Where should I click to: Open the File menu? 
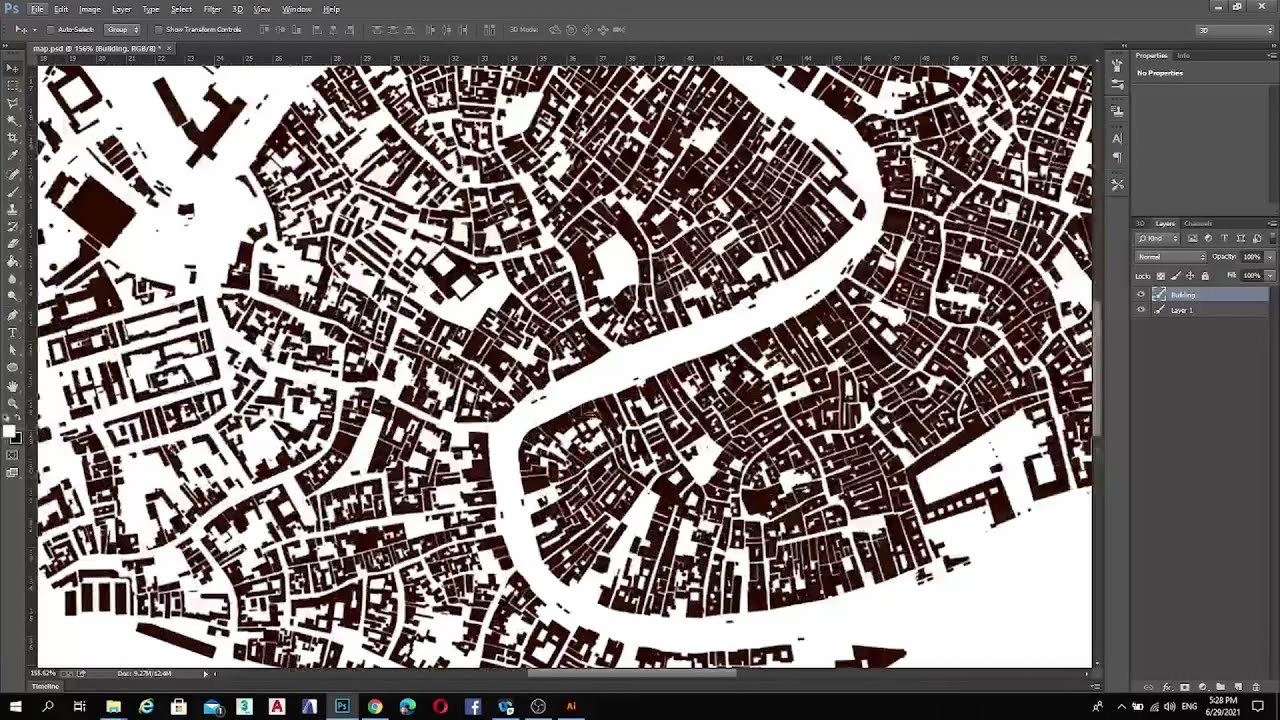(37, 9)
